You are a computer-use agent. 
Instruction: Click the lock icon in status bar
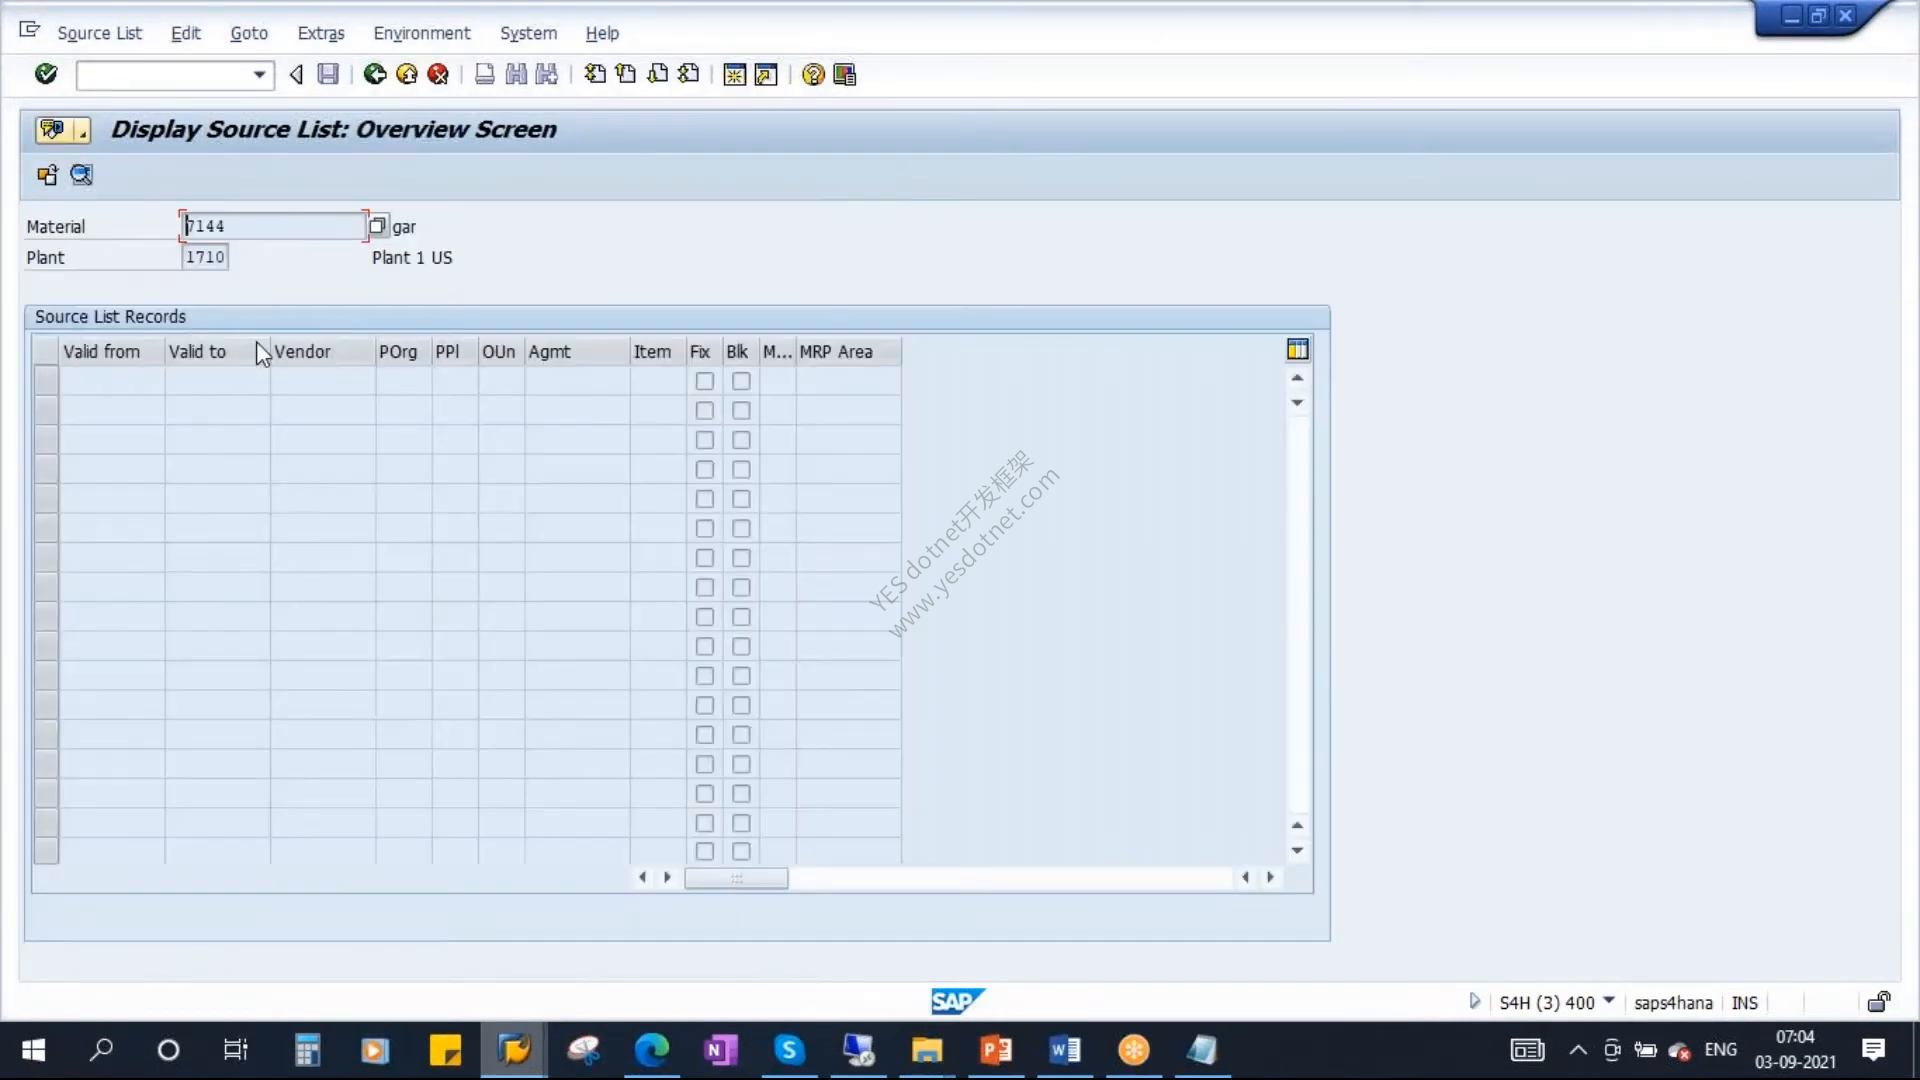pos(1879,1002)
